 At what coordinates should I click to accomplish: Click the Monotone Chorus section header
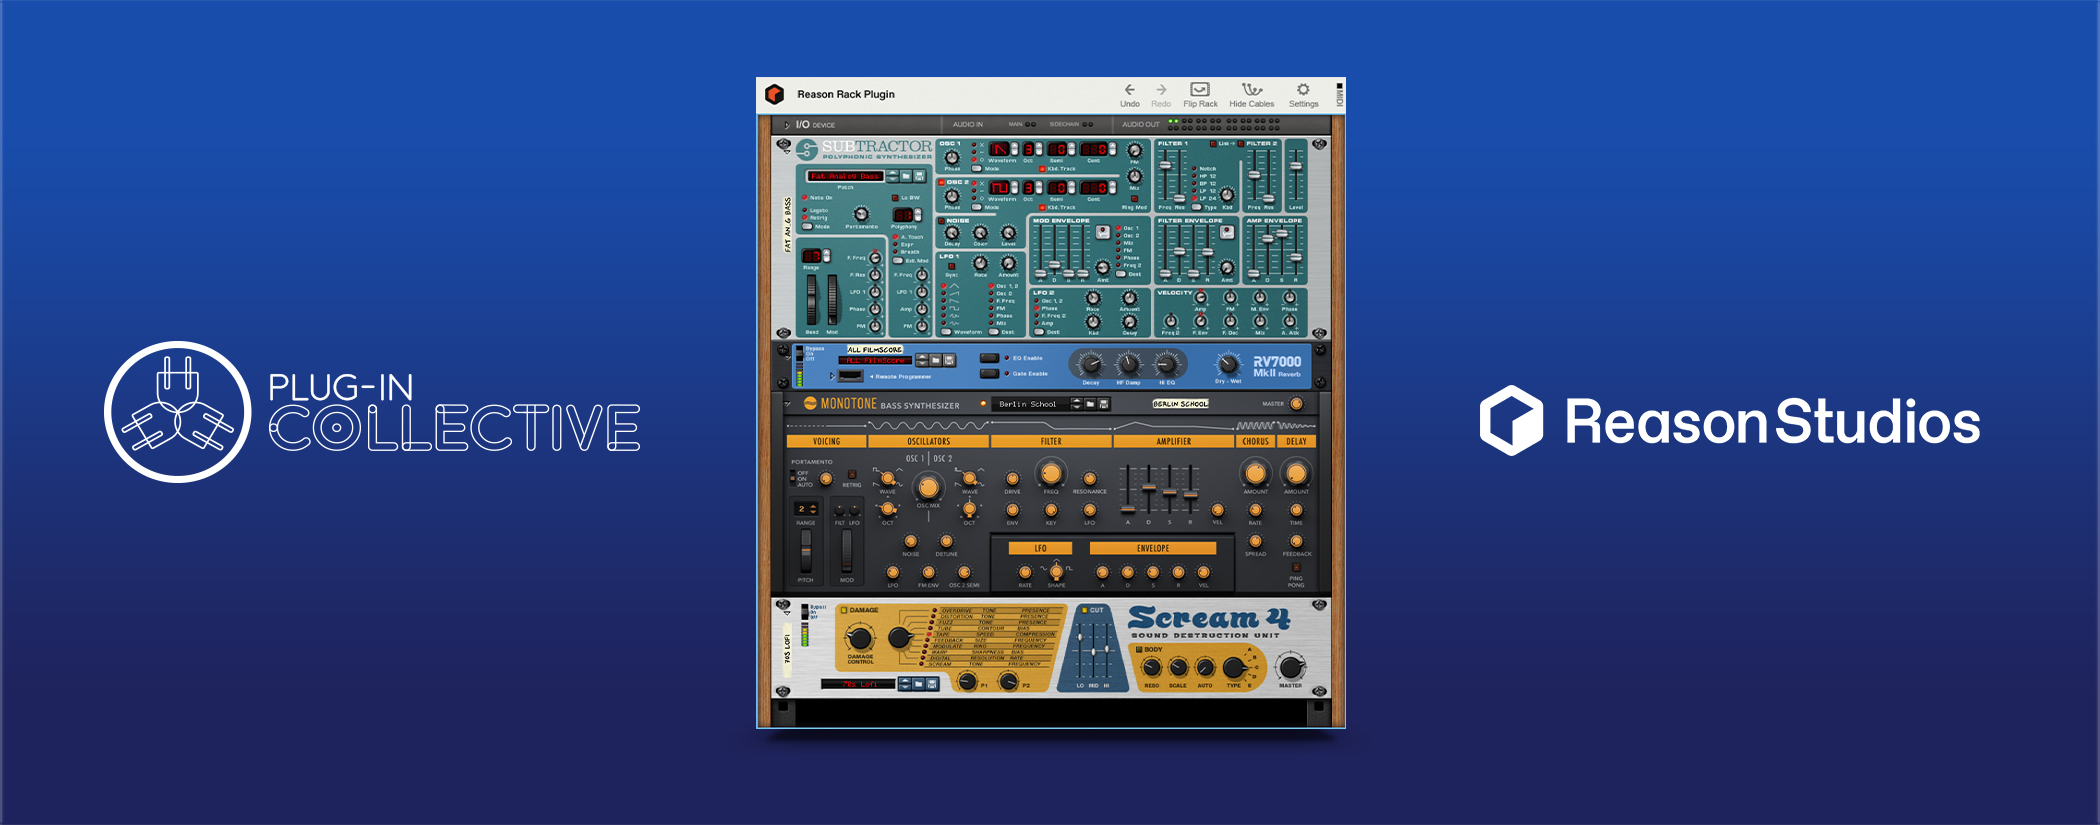pyautogui.click(x=1256, y=441)
